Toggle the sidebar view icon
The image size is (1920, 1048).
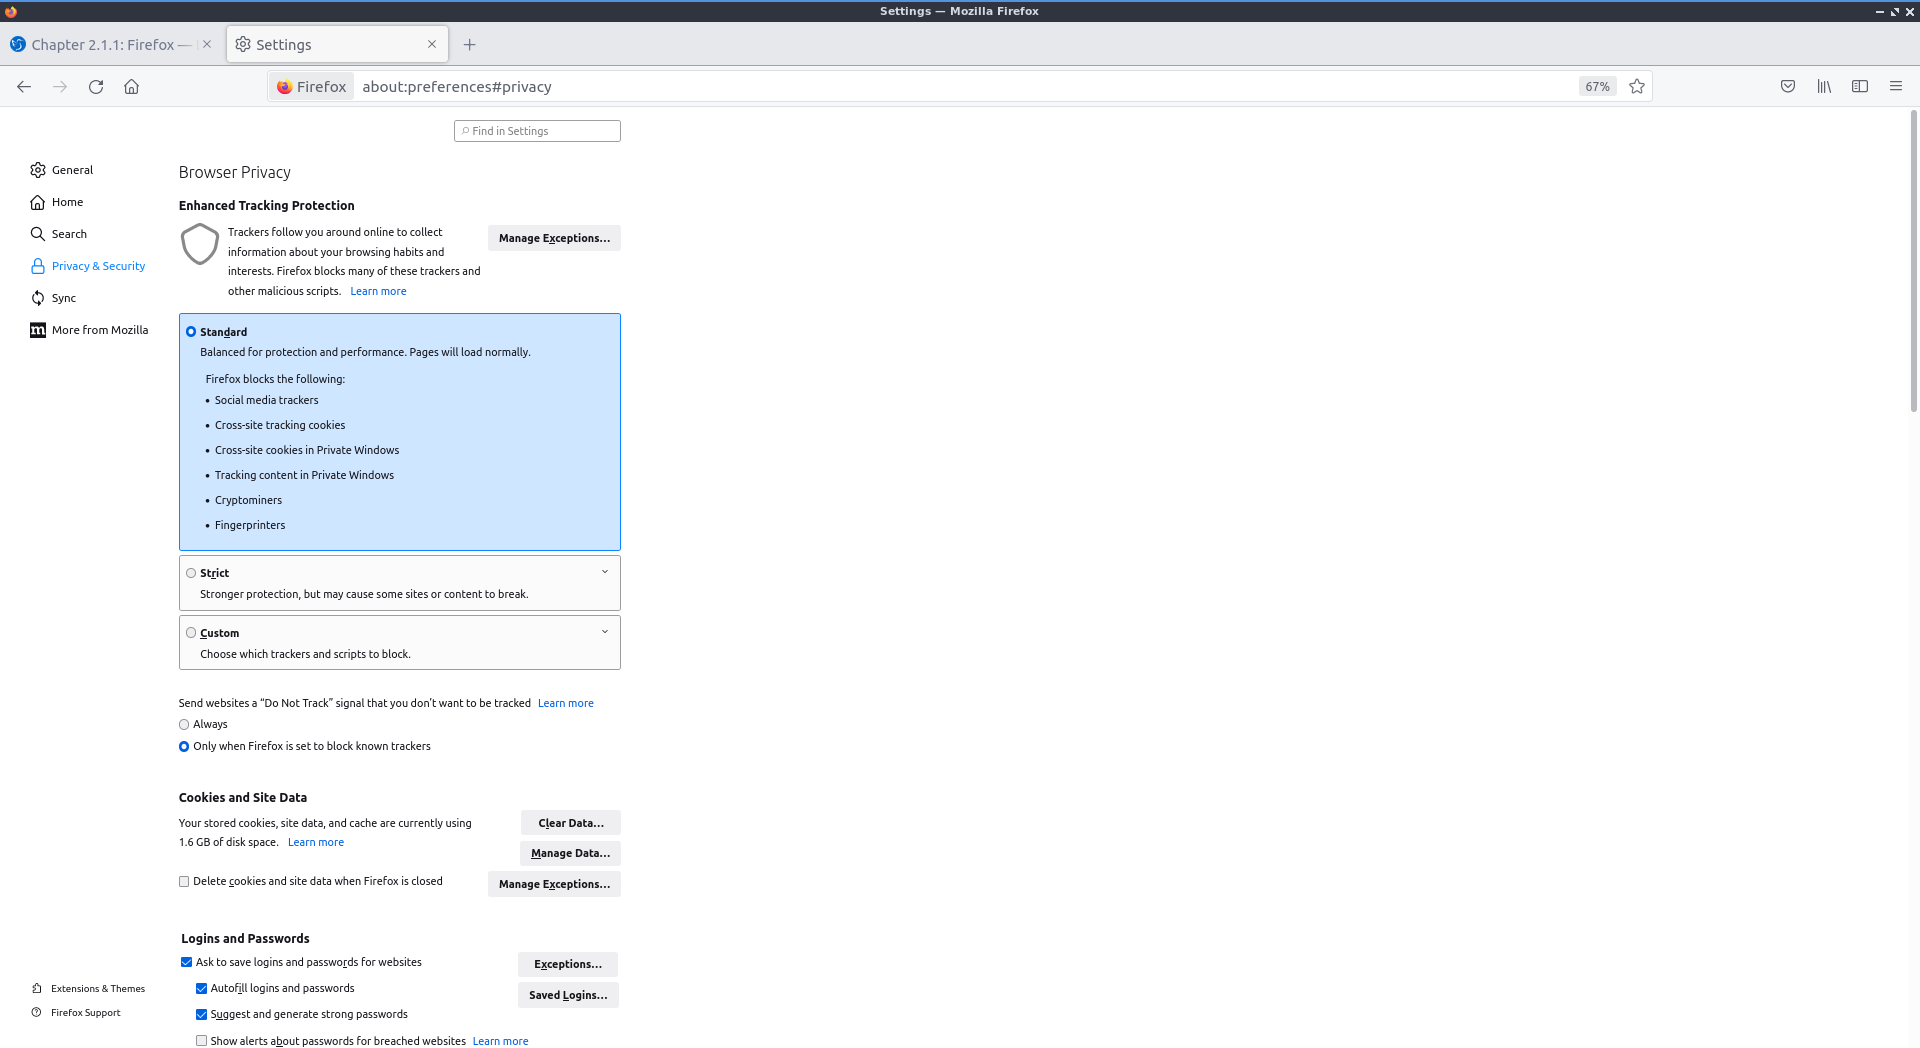click(x=1860, y=87)
